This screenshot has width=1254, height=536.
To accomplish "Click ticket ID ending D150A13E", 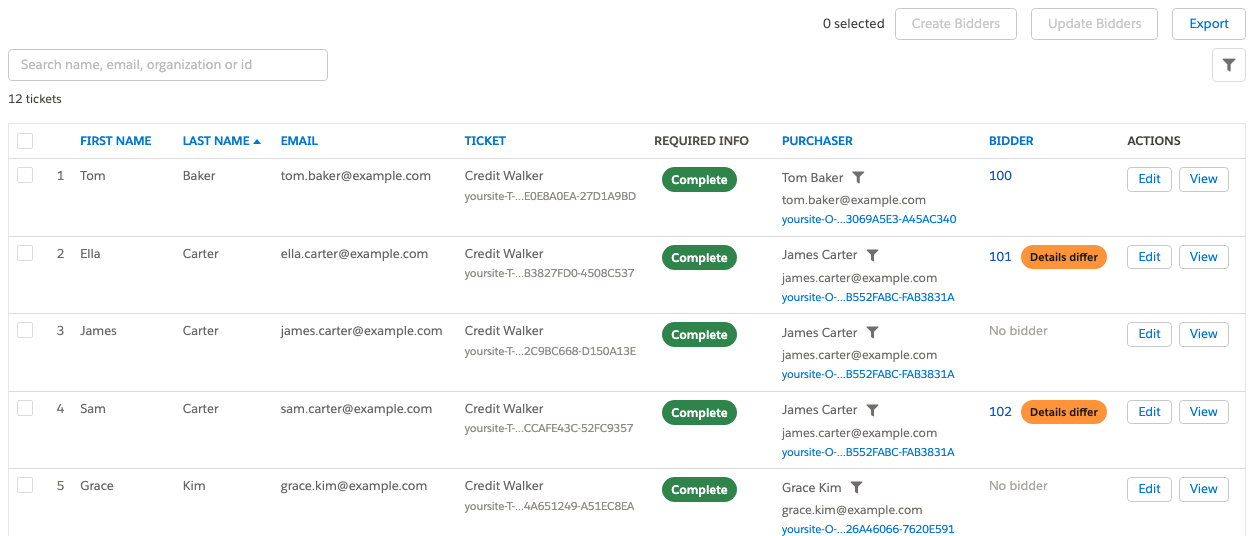I will [x=550, y=351].
